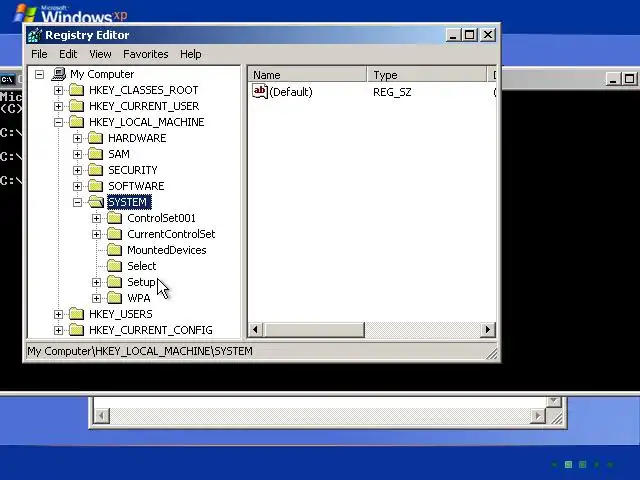
Task: Expand the SAM key
Action: click(x=78, y=154)
